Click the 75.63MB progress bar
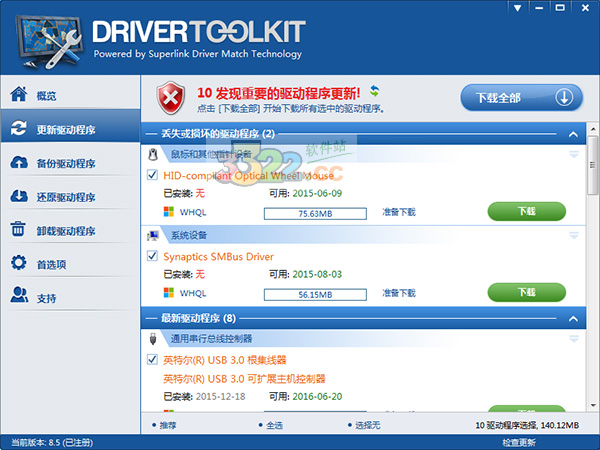 click(x=315, y=214)
